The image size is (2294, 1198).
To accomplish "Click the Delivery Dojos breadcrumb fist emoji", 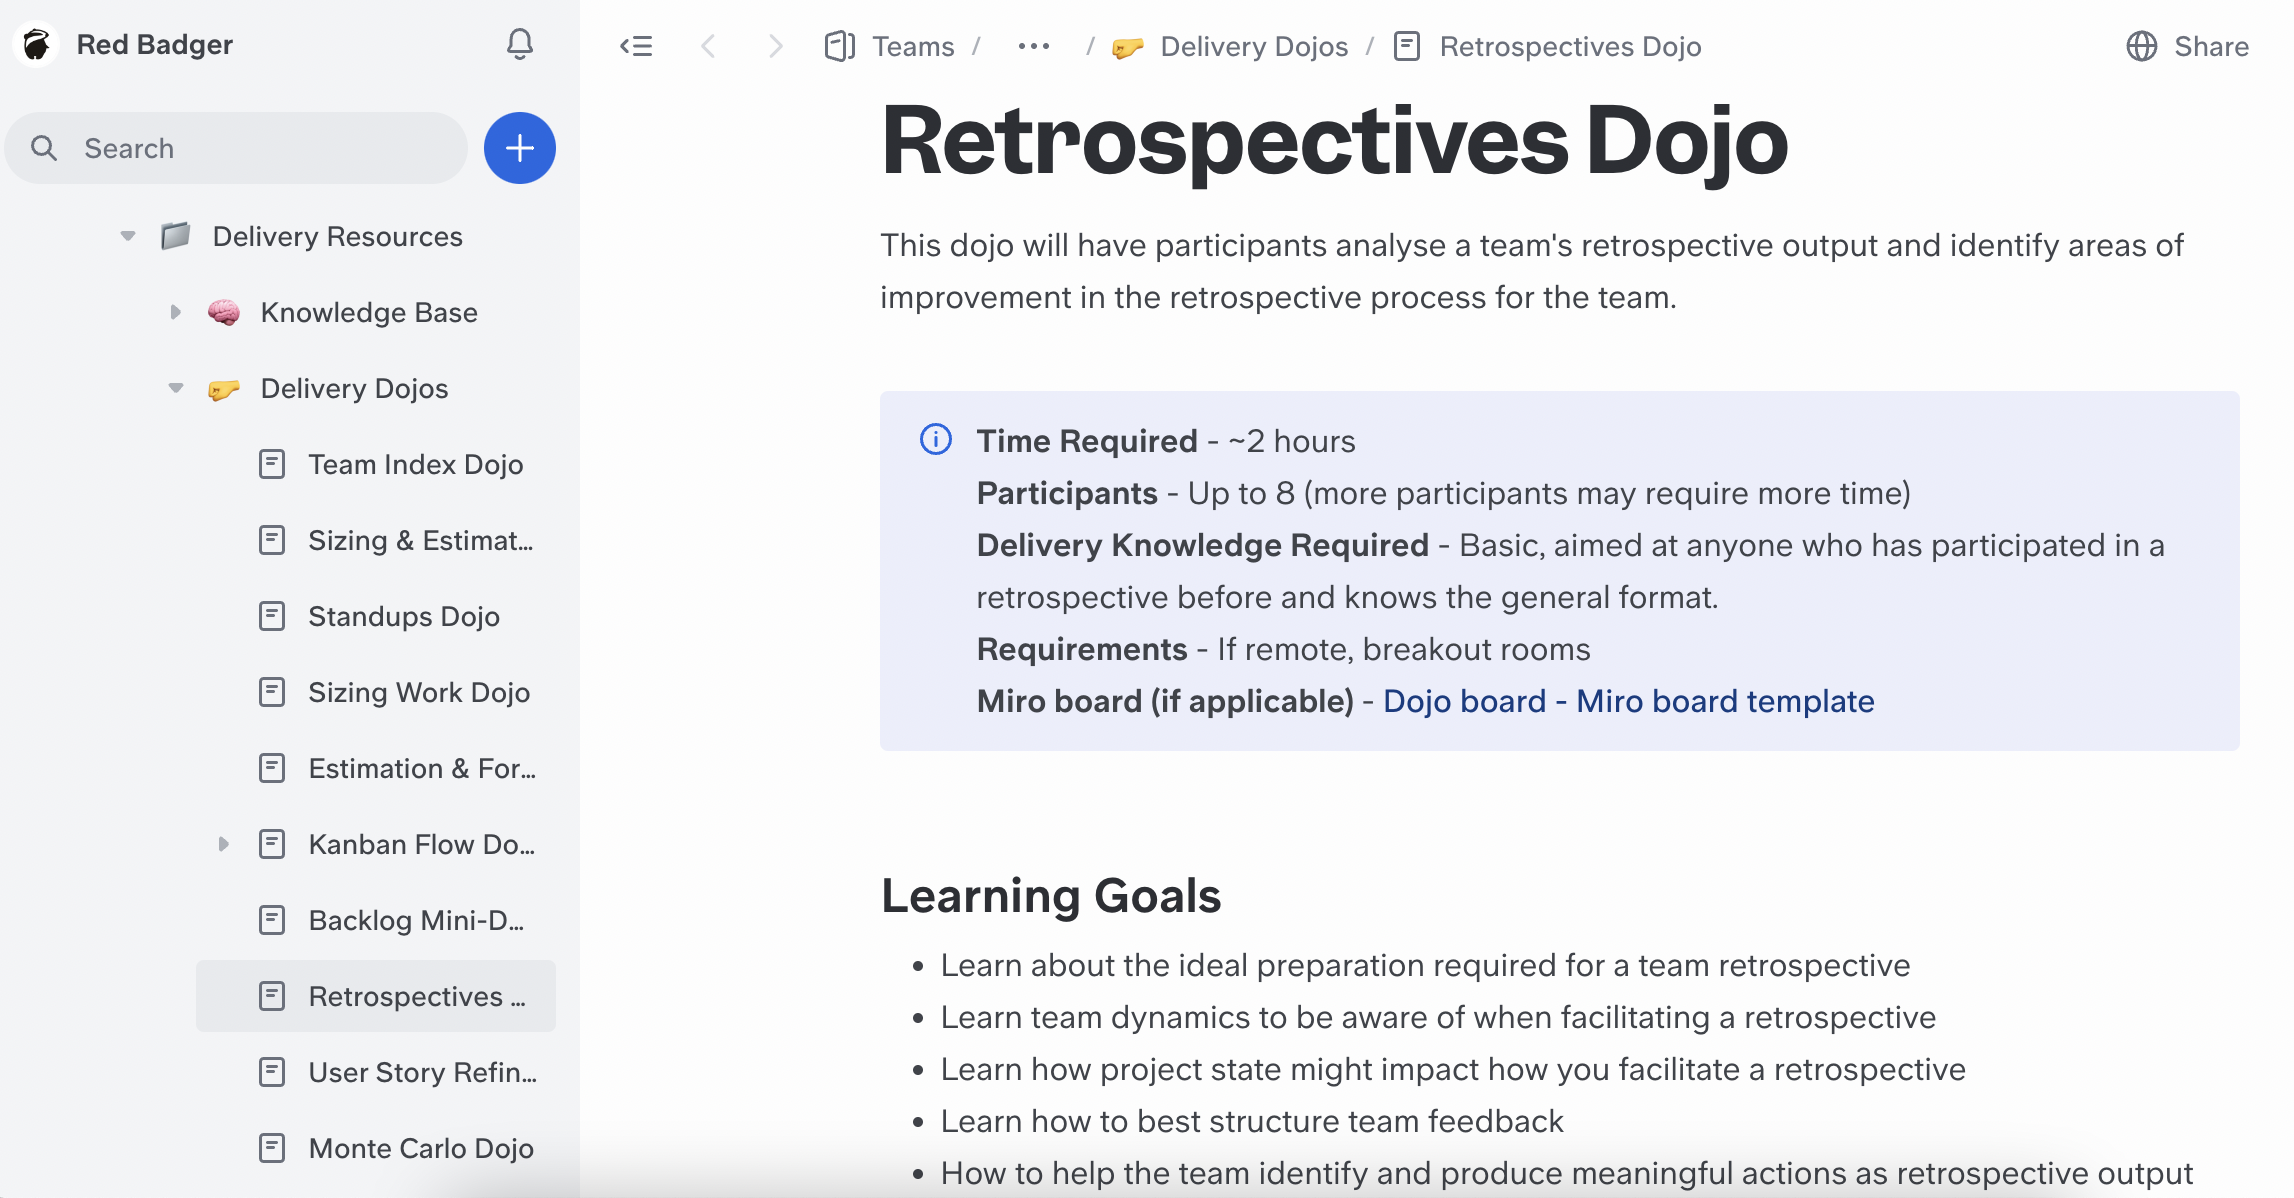I will pyautogui.click(x=1127, y=47).
